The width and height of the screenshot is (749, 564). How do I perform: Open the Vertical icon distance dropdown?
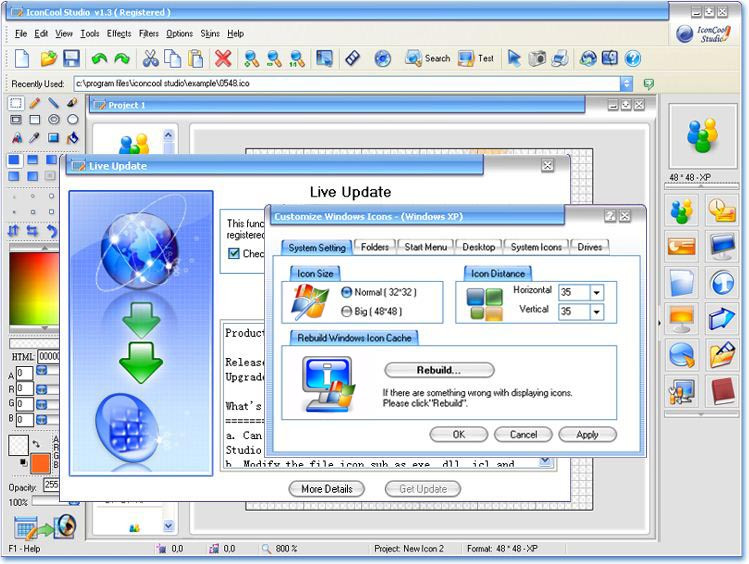(597, 312)
